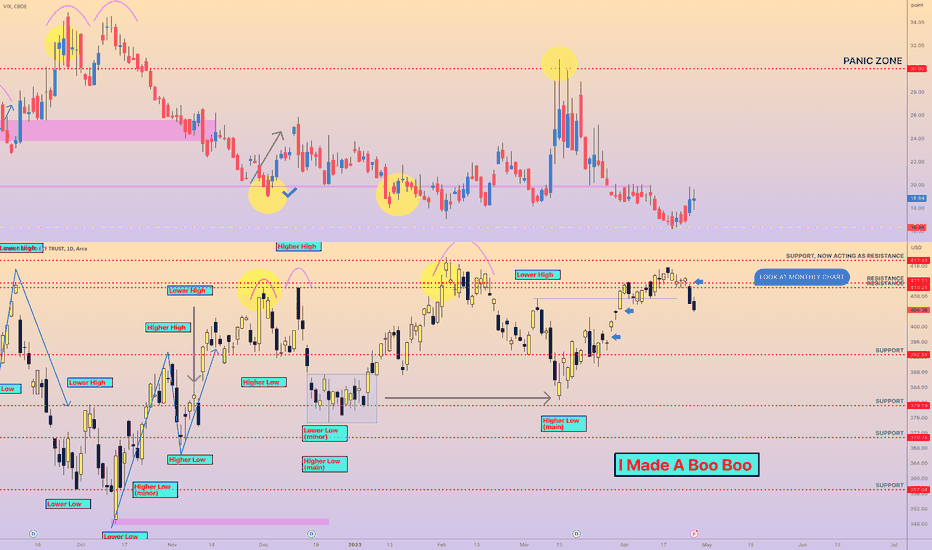
Task: Click the dividend D marker before the Apr label
Action: pos(576,534)
